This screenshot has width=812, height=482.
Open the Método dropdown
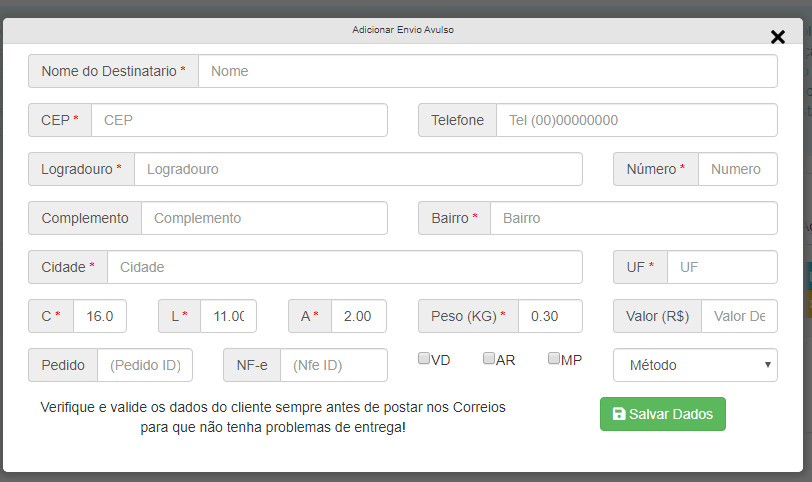(695, 365)
